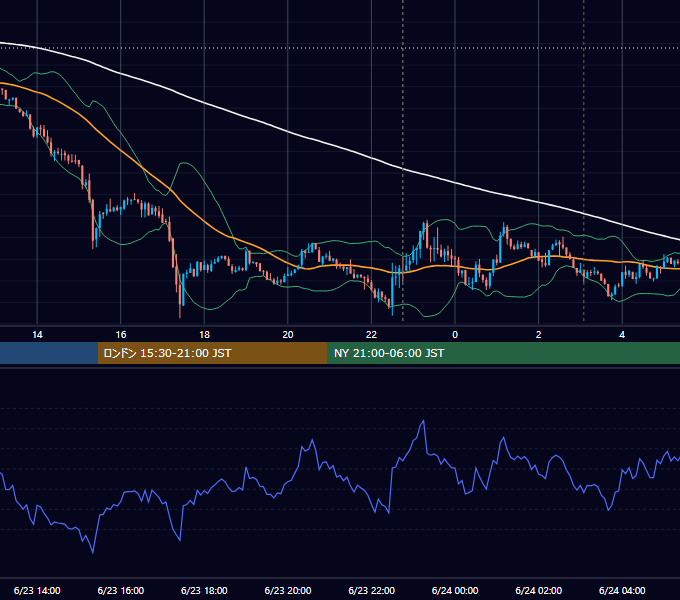Click the 6/23 20:00 date label

coord(288,590)
